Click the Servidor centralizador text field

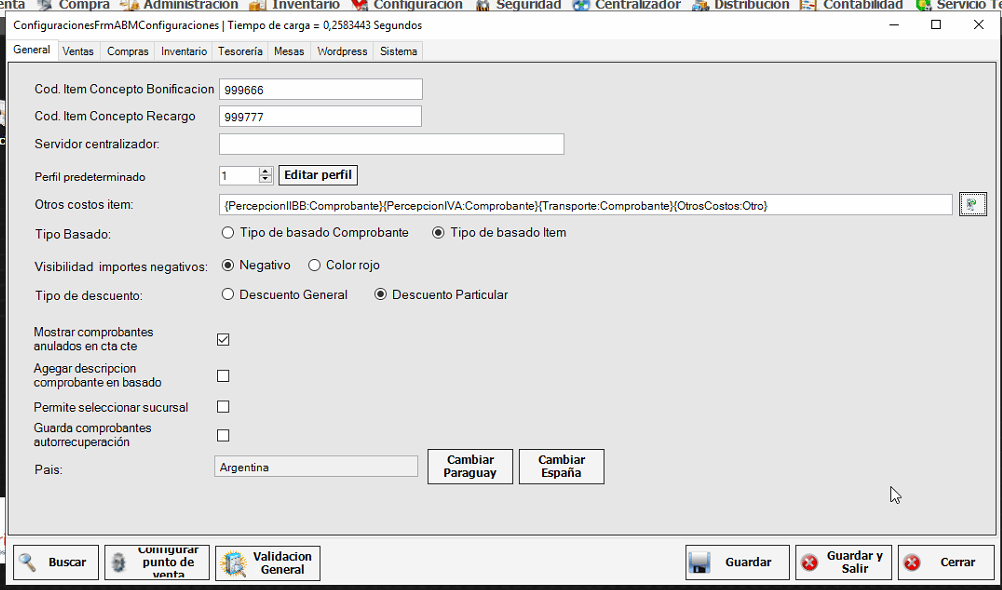pyautogui.click(x=391, y=144)
